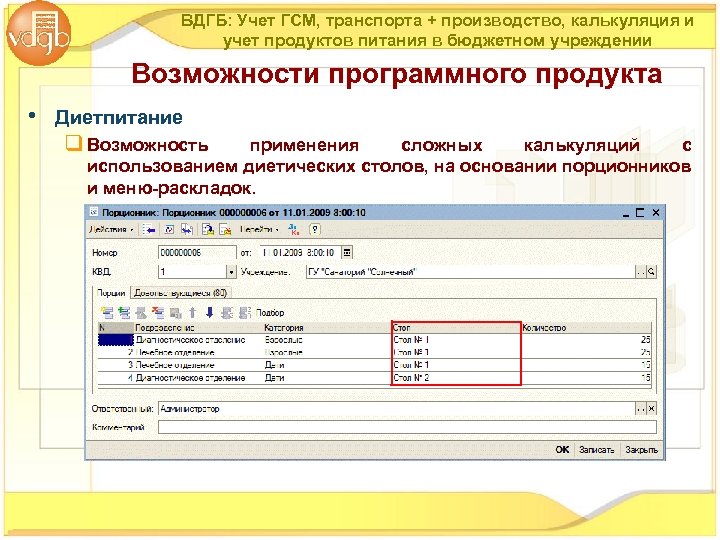
Task: Click the add row icon in the table toolbar
Action: tap(107, 313)
